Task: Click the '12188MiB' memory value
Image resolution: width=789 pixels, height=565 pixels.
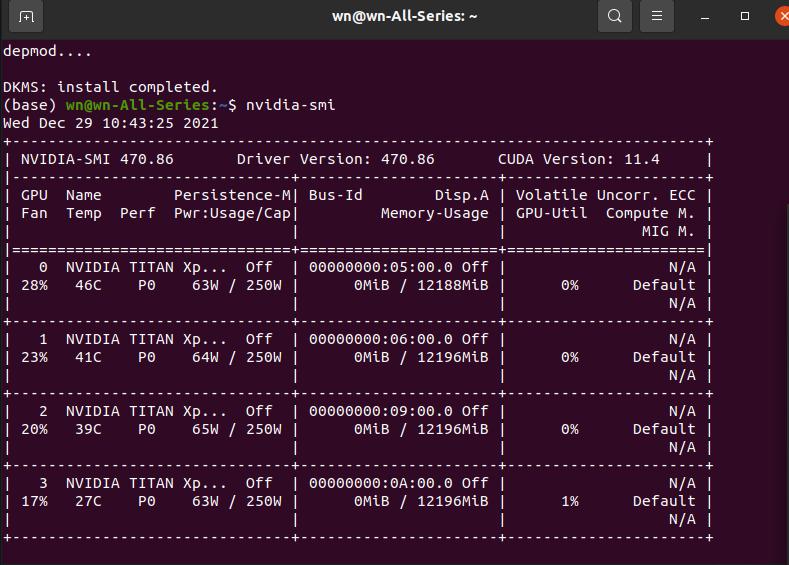Action: point(452,285)
